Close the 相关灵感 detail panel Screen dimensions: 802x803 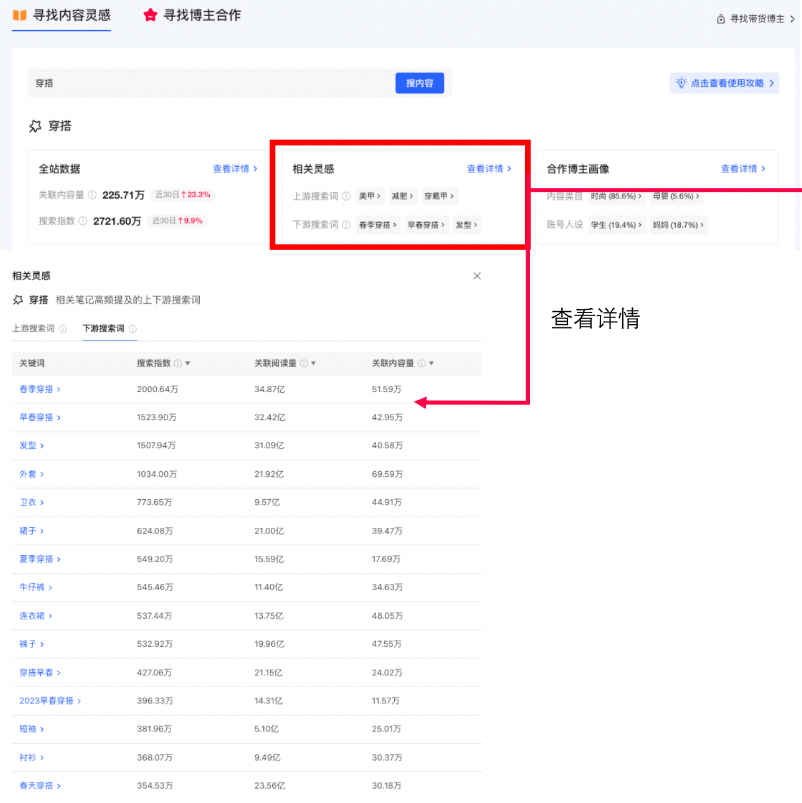[x=477, y=276]
